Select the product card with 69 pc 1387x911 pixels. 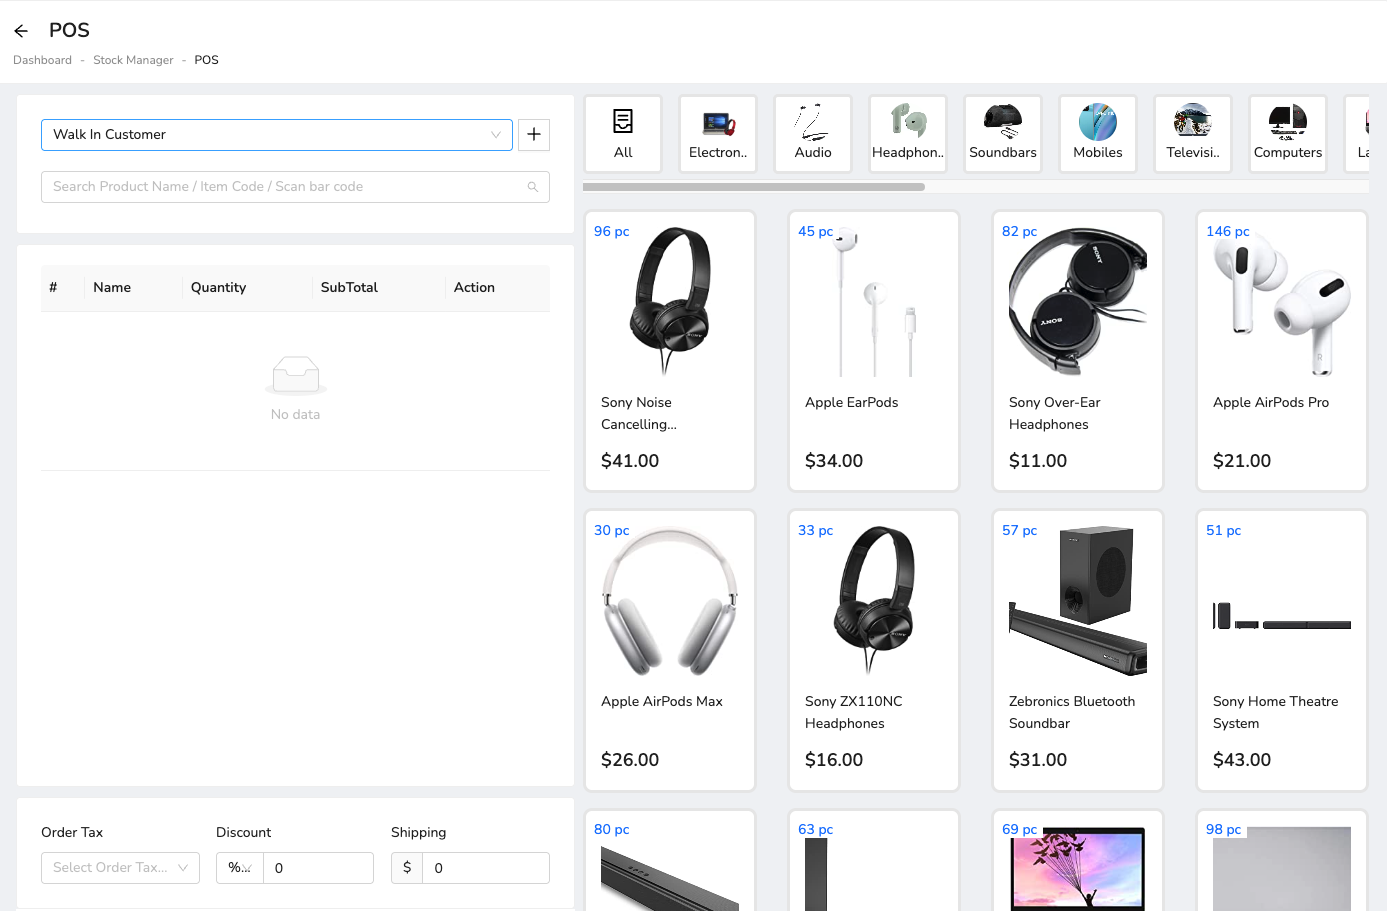1078,861
